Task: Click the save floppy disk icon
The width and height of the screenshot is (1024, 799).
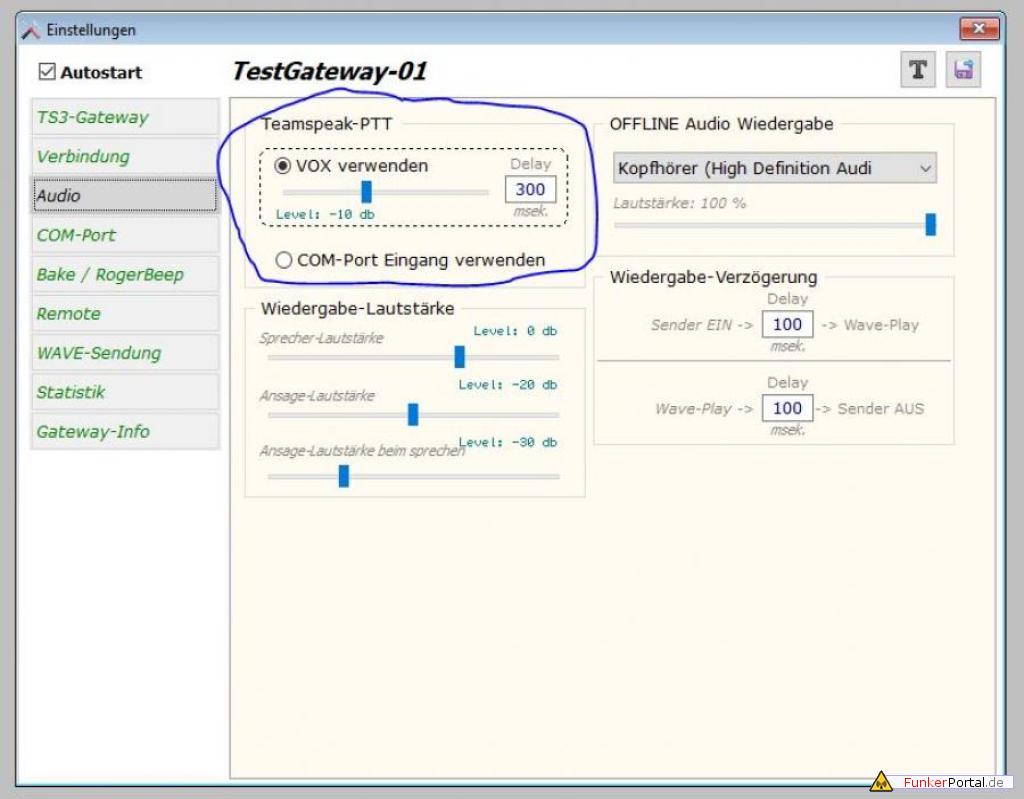Action: coord(963,70)
